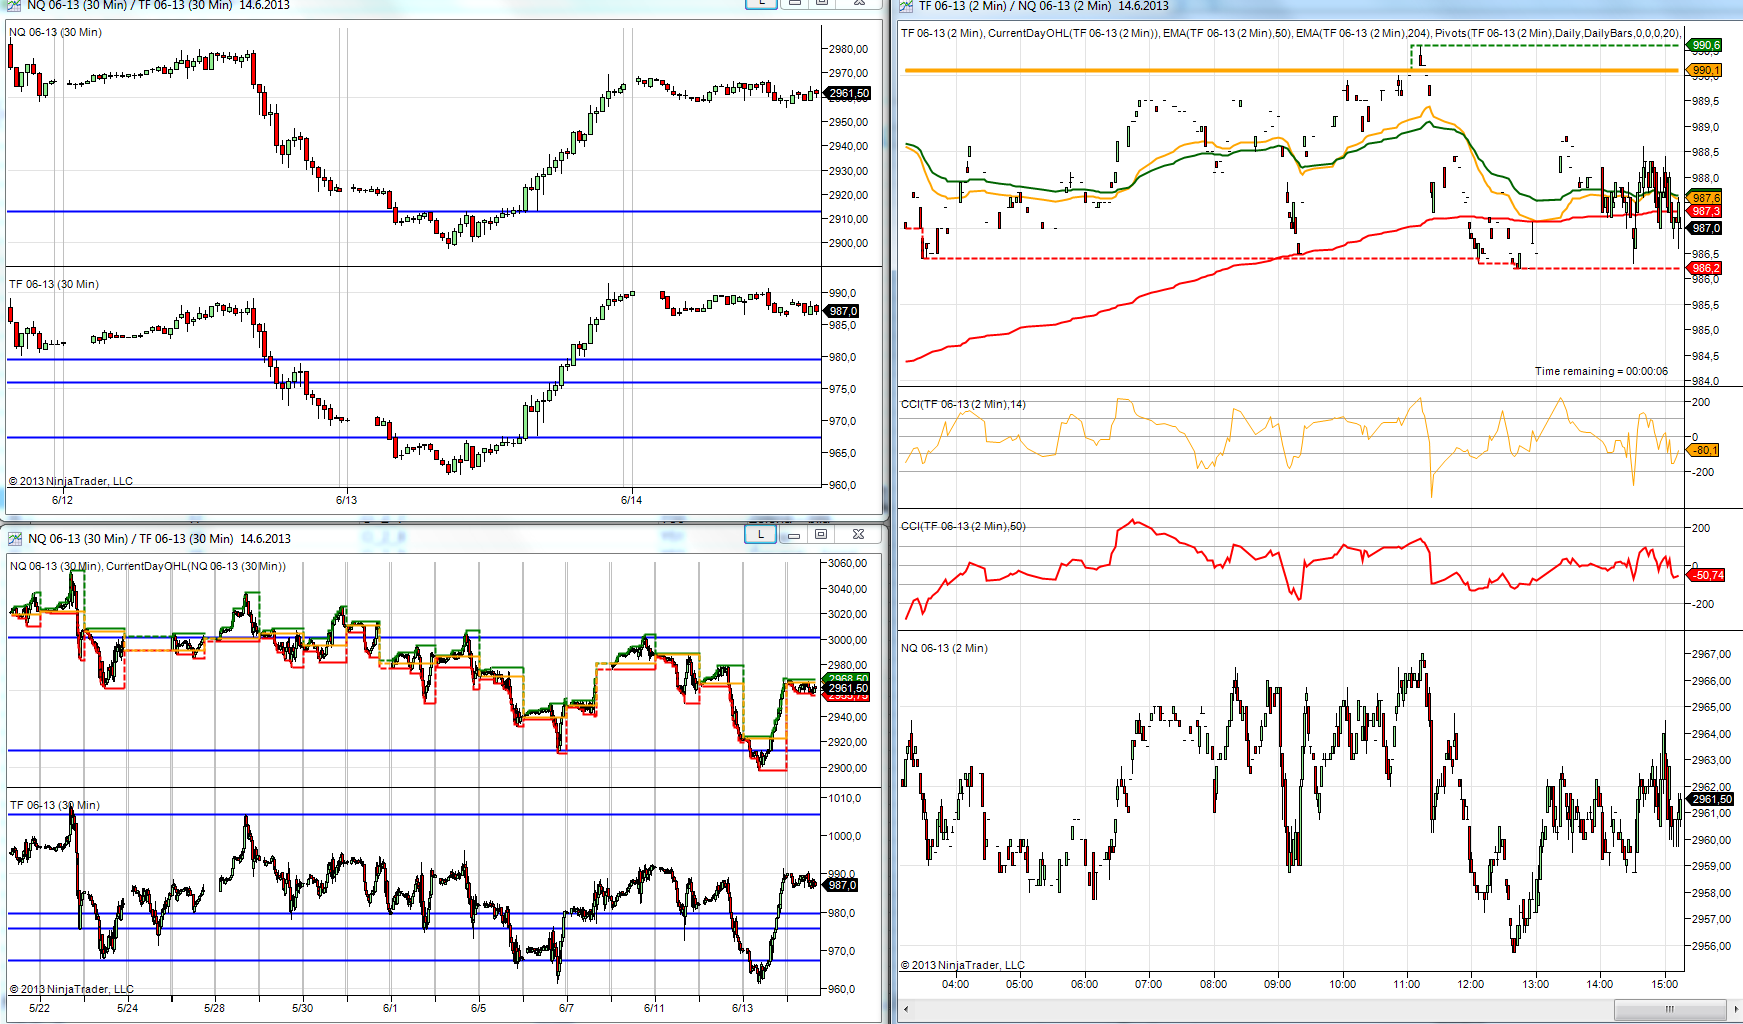Viewport: 1743px width, 1024px height.
Task: Click the left arrow of the horizontal scrollbar
Action: click(x=906, y=1009)
